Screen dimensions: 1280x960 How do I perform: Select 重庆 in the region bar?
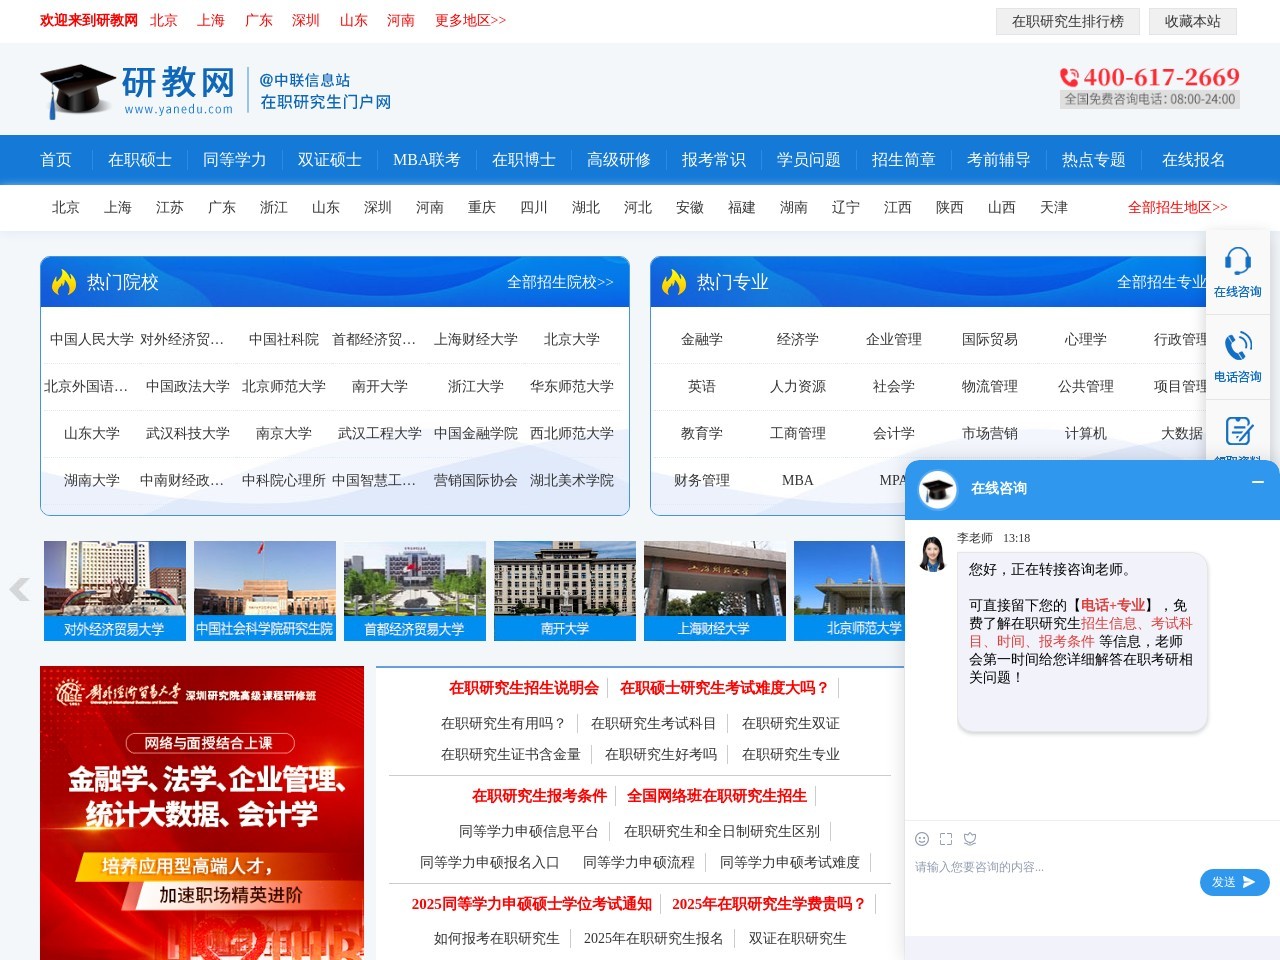click(x=482, y=207)
